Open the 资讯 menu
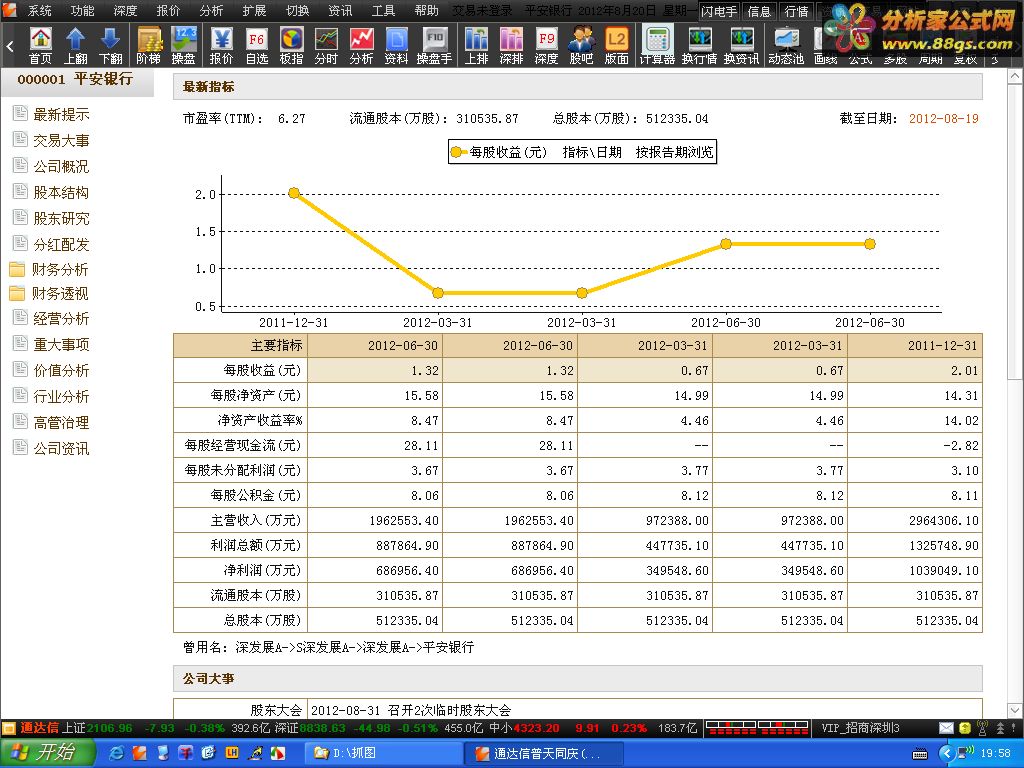 point(340,10)
